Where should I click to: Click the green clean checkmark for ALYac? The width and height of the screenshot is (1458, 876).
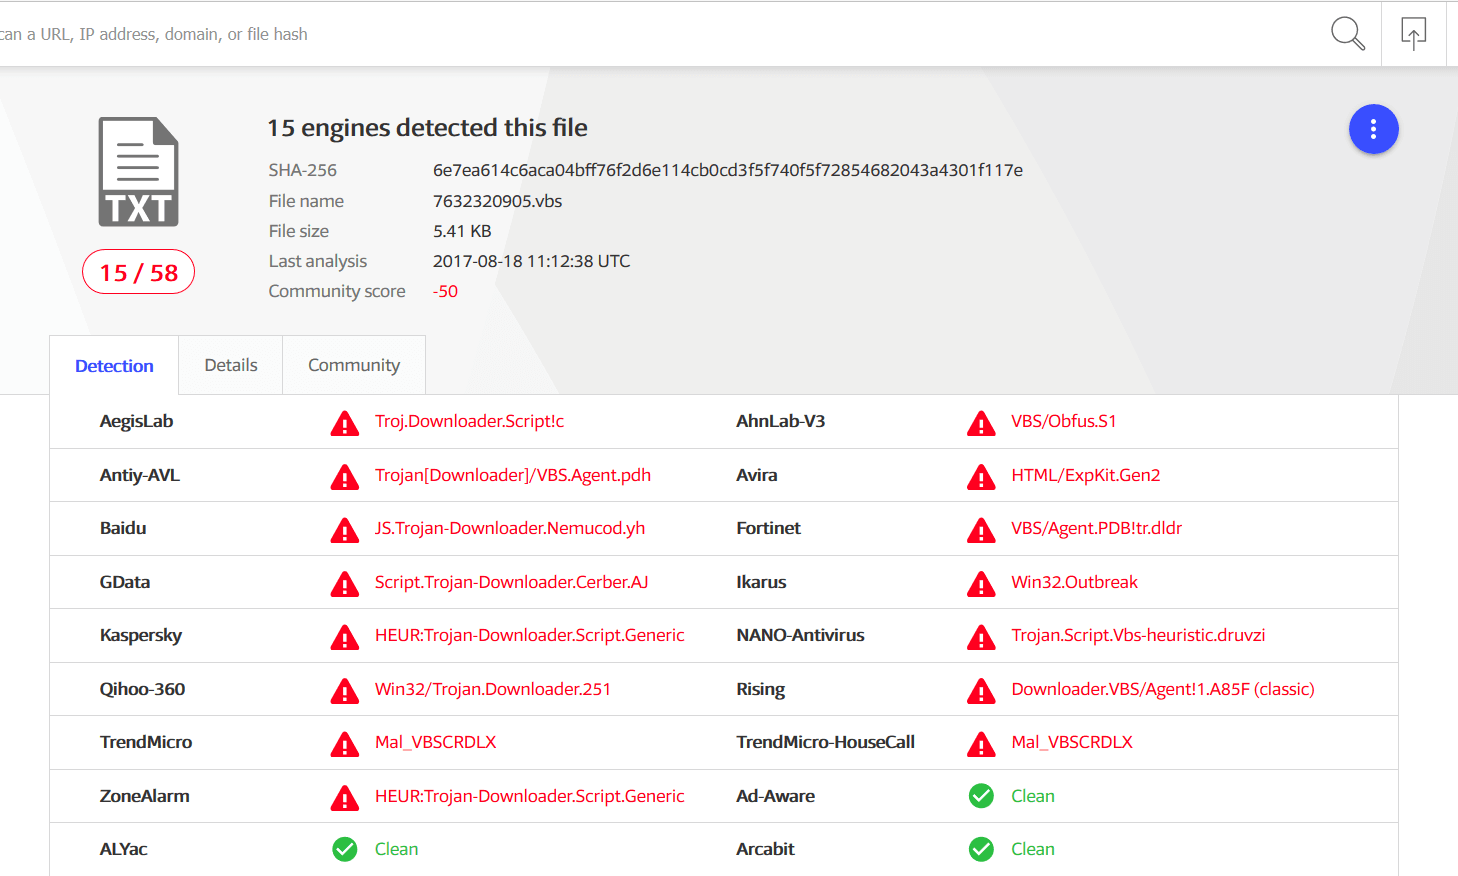[x=345, y=849]
